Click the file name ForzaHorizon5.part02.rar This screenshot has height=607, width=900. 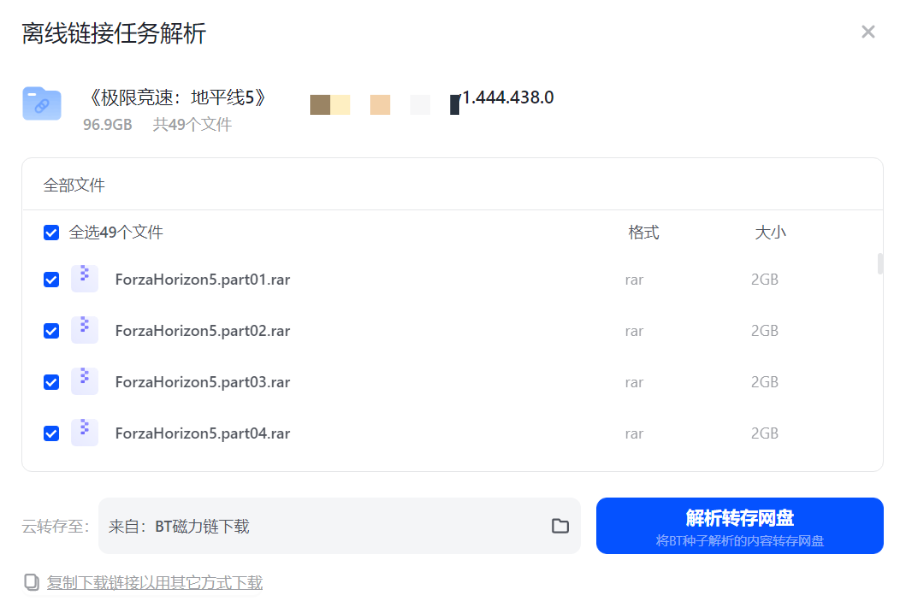[203, 330]
